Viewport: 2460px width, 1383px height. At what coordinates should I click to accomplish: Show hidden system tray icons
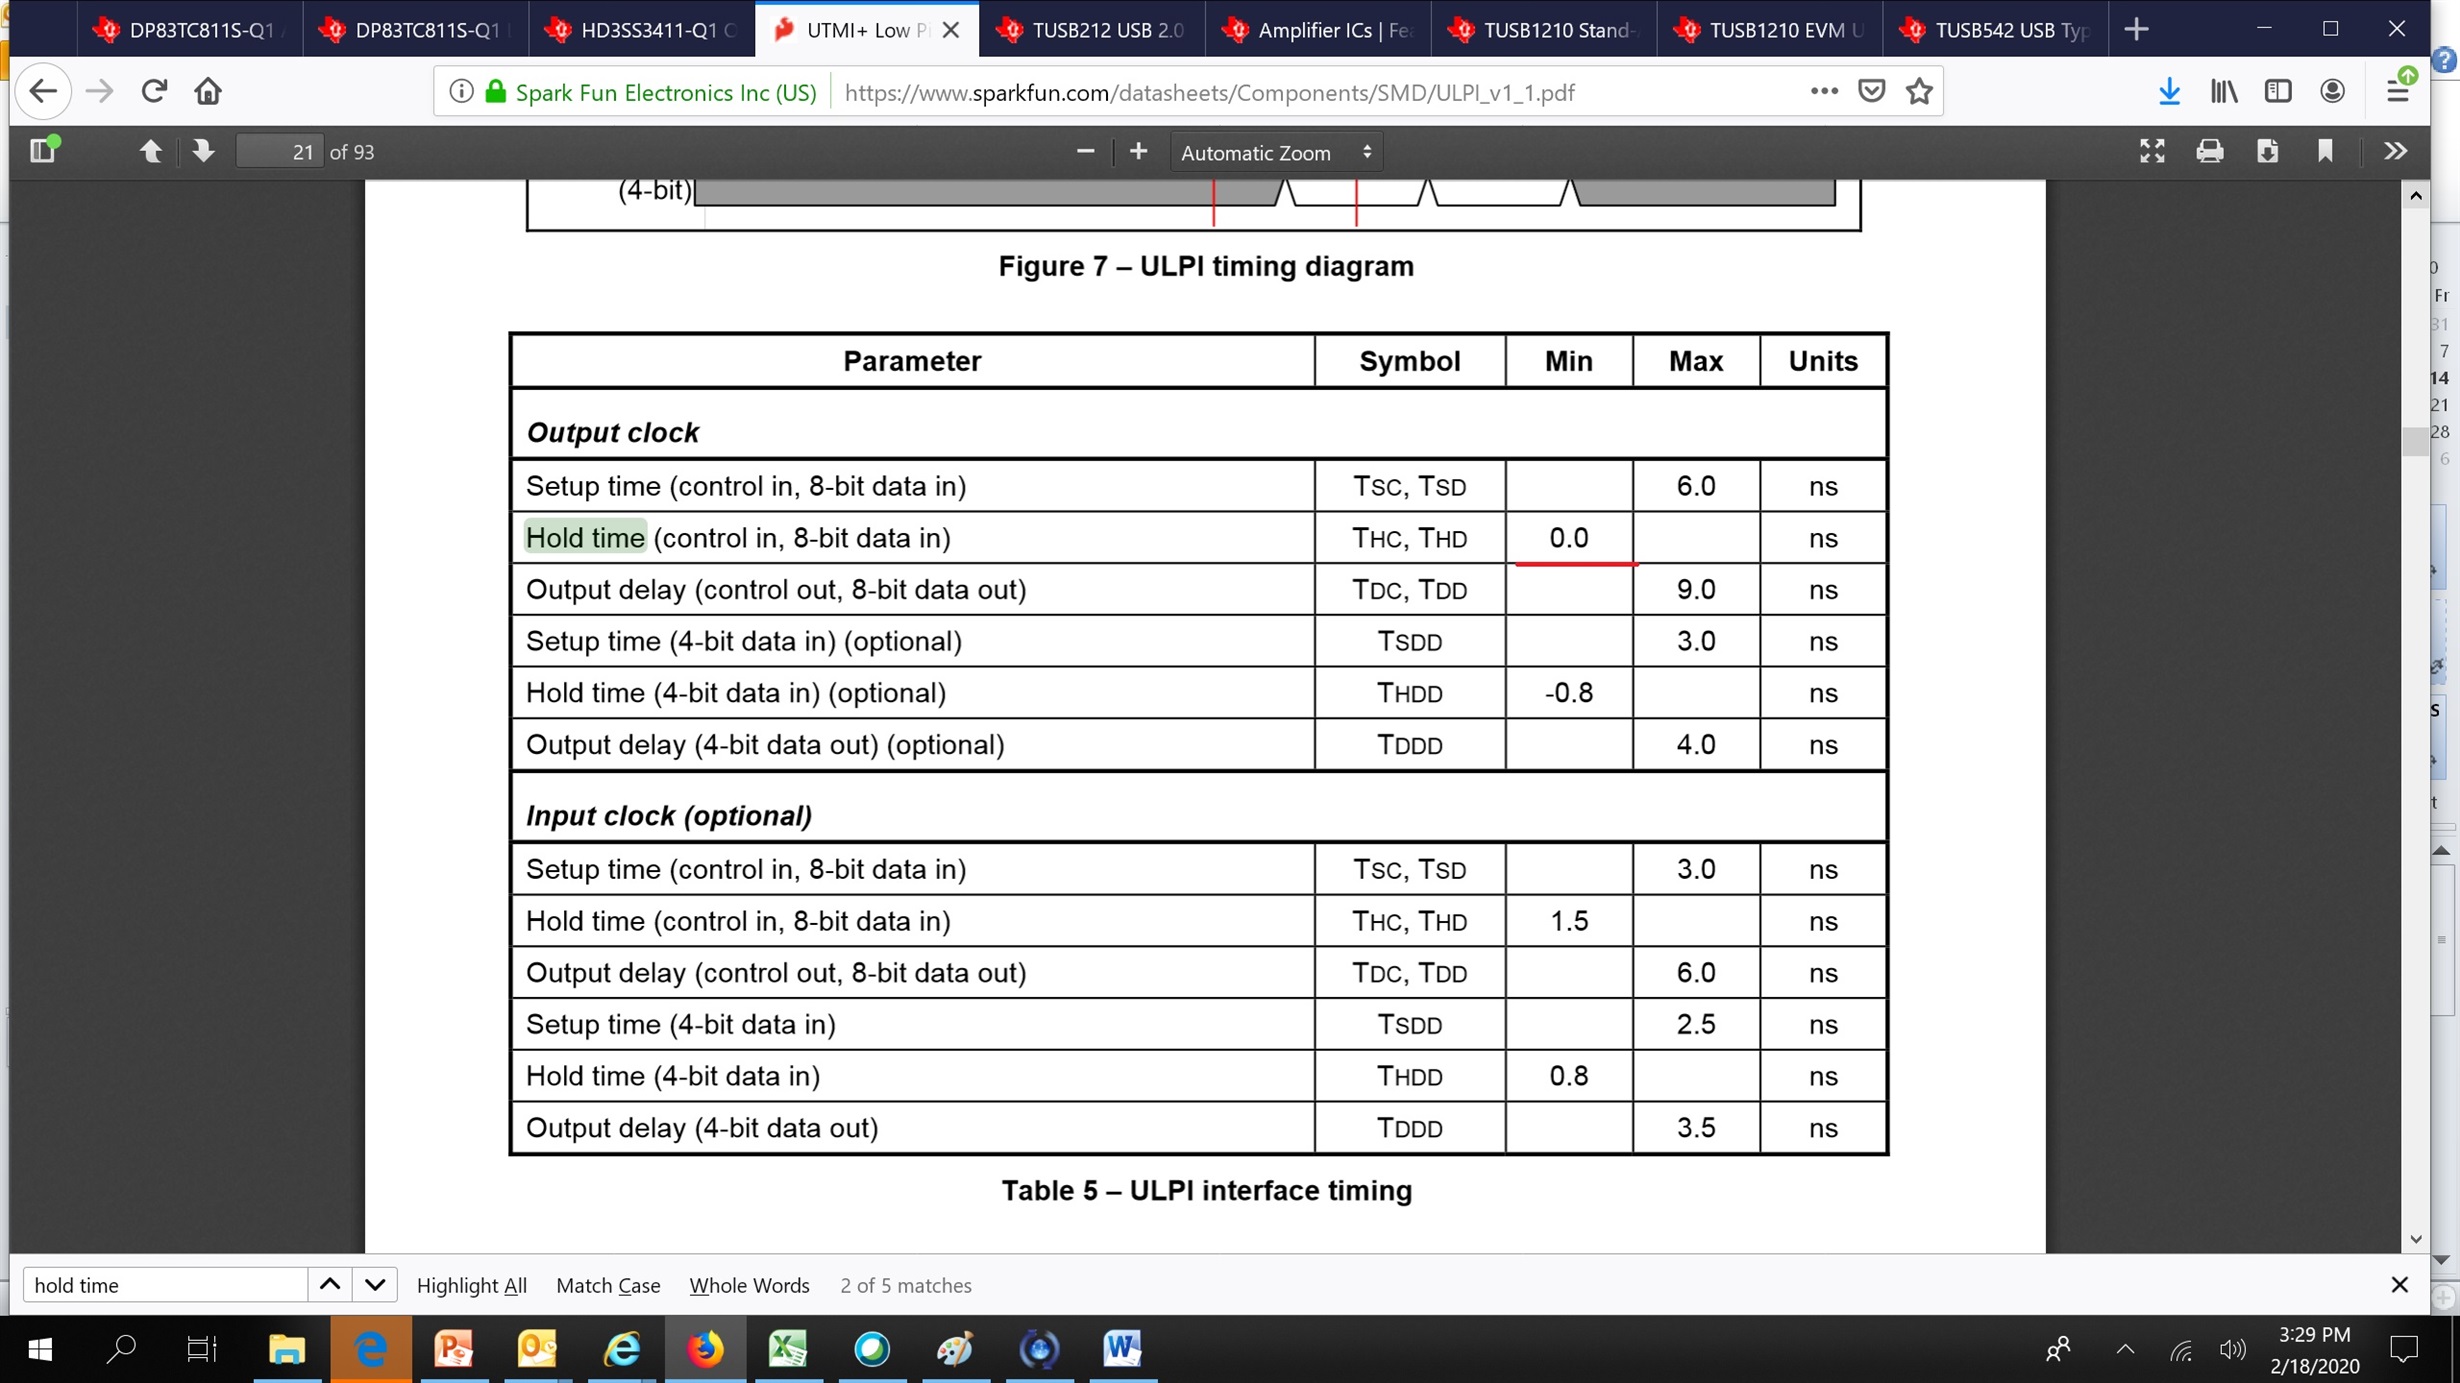(2125, 1350)
